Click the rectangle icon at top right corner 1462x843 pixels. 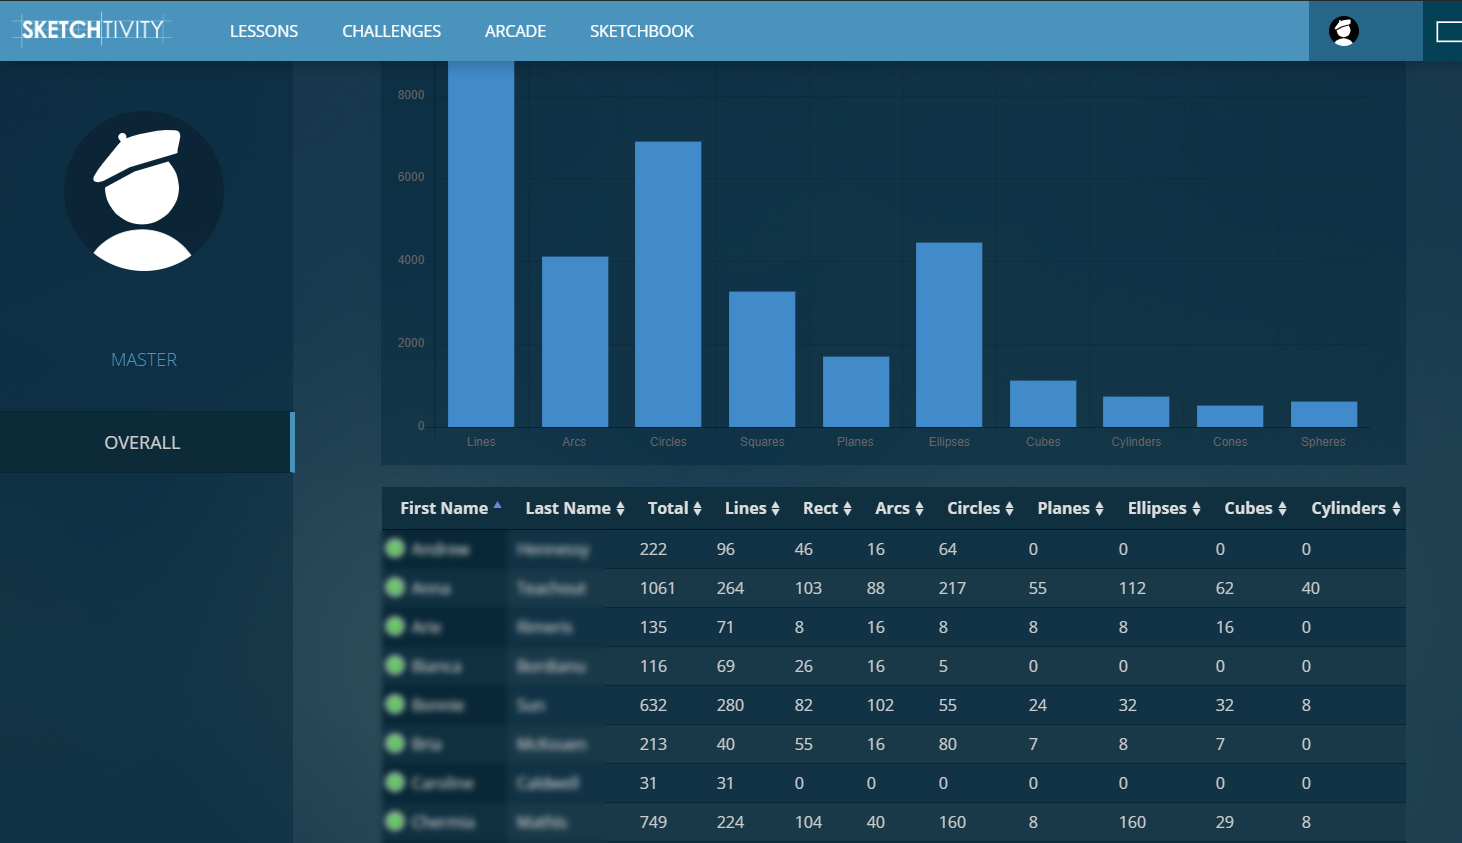[1448, 31]
